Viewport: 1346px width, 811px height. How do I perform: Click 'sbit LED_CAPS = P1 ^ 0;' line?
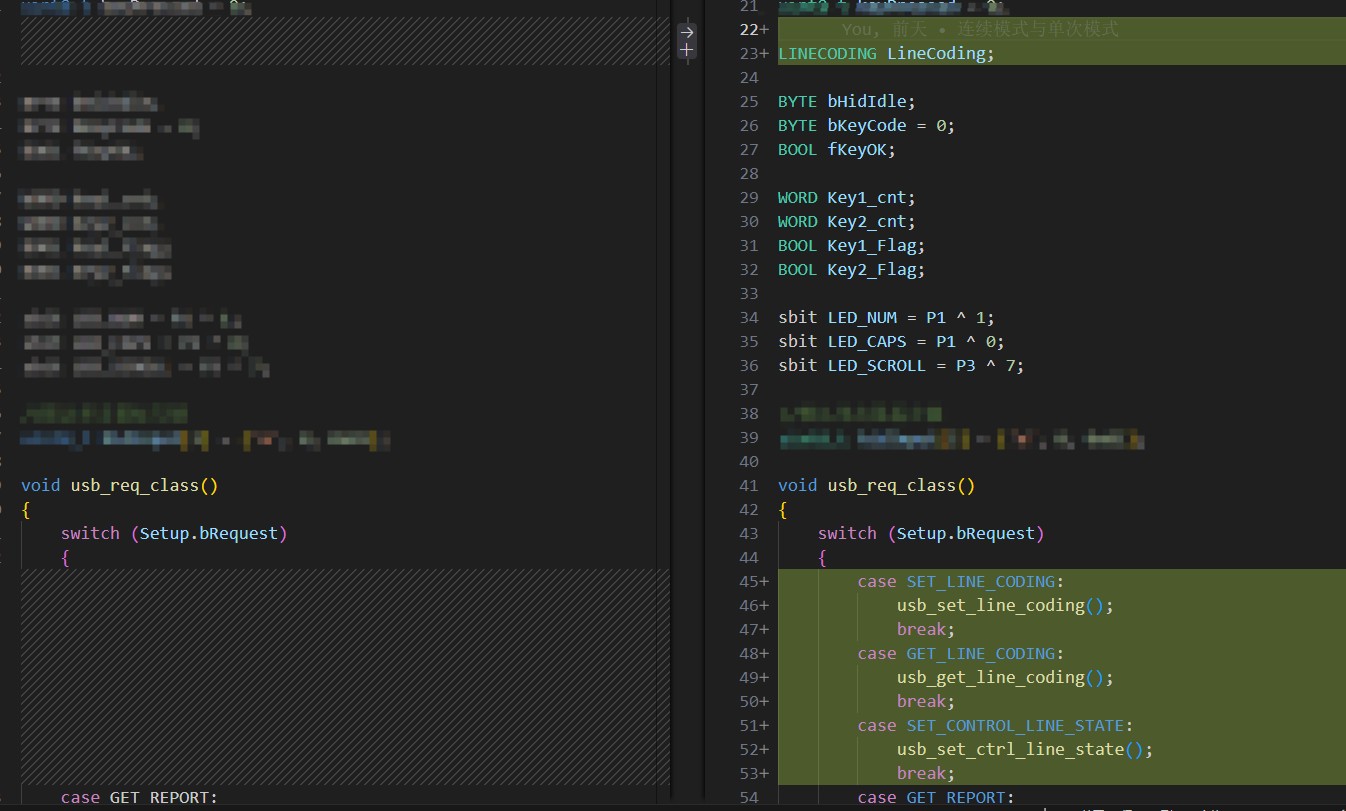(x=891, y=342)
